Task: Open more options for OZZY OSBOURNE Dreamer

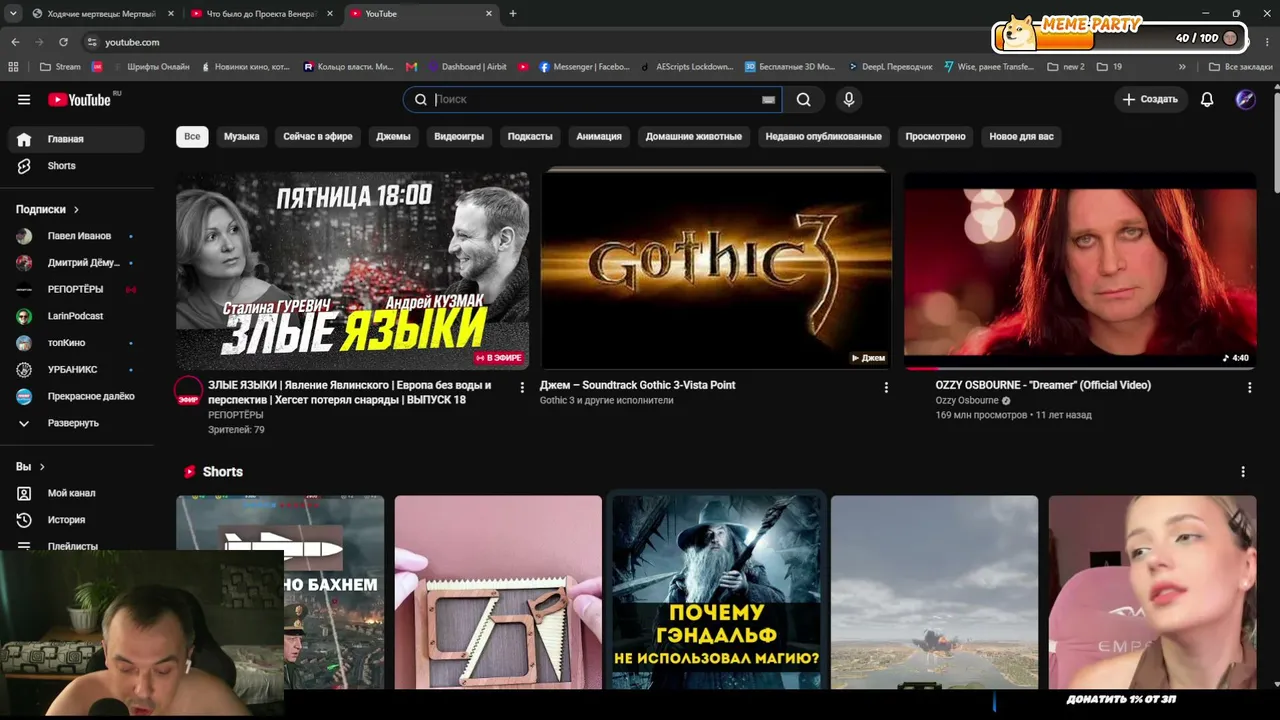Action: 1248,387
